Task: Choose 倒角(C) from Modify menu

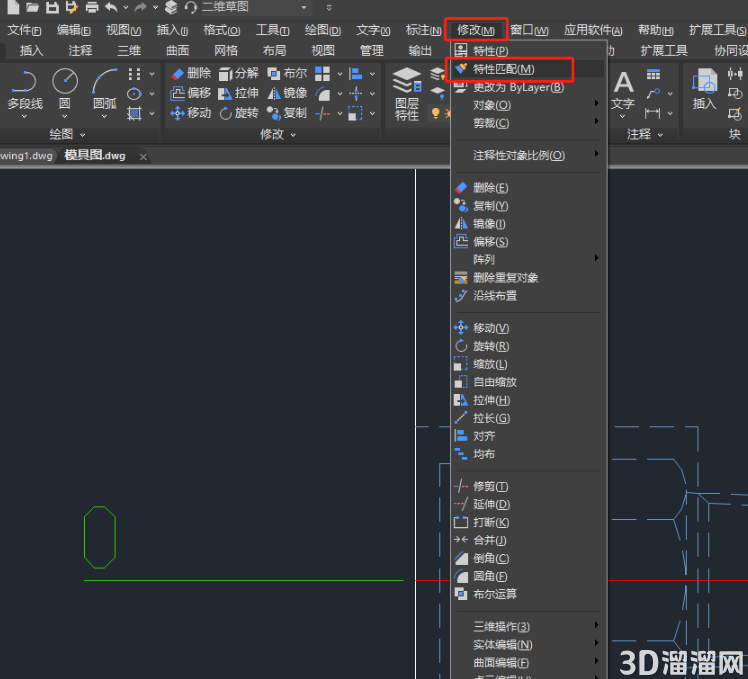Action: click(528, 558)
